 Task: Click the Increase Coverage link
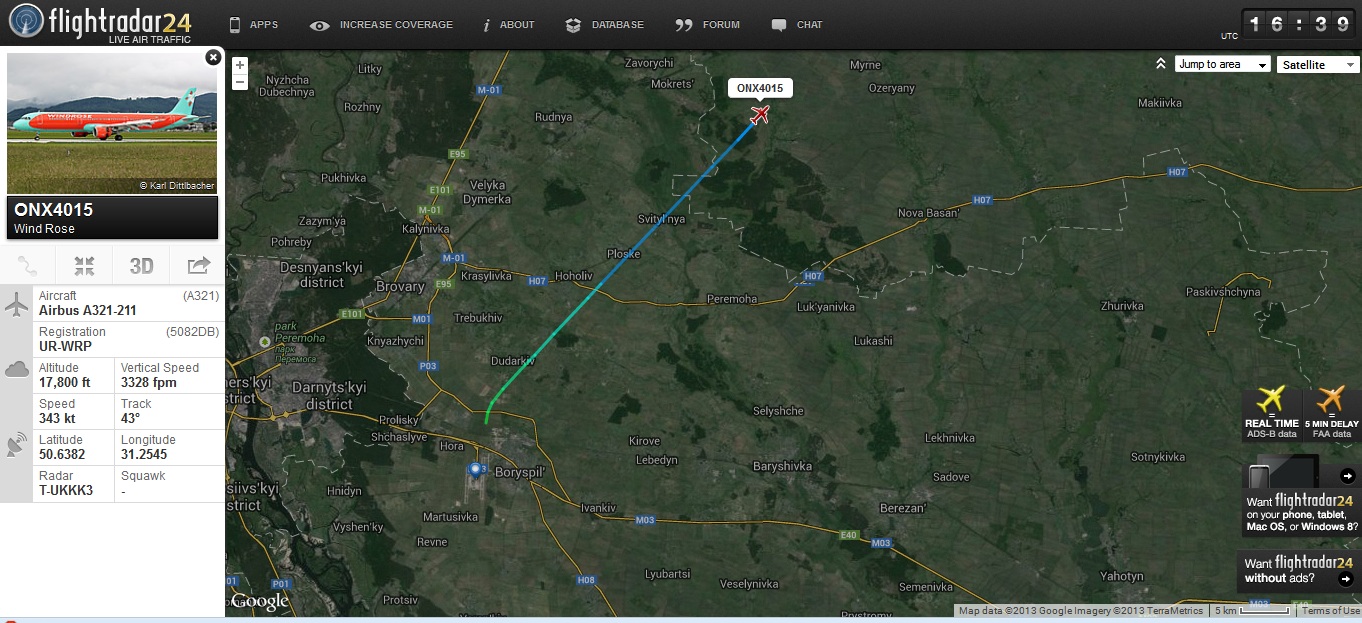(381, 25)
